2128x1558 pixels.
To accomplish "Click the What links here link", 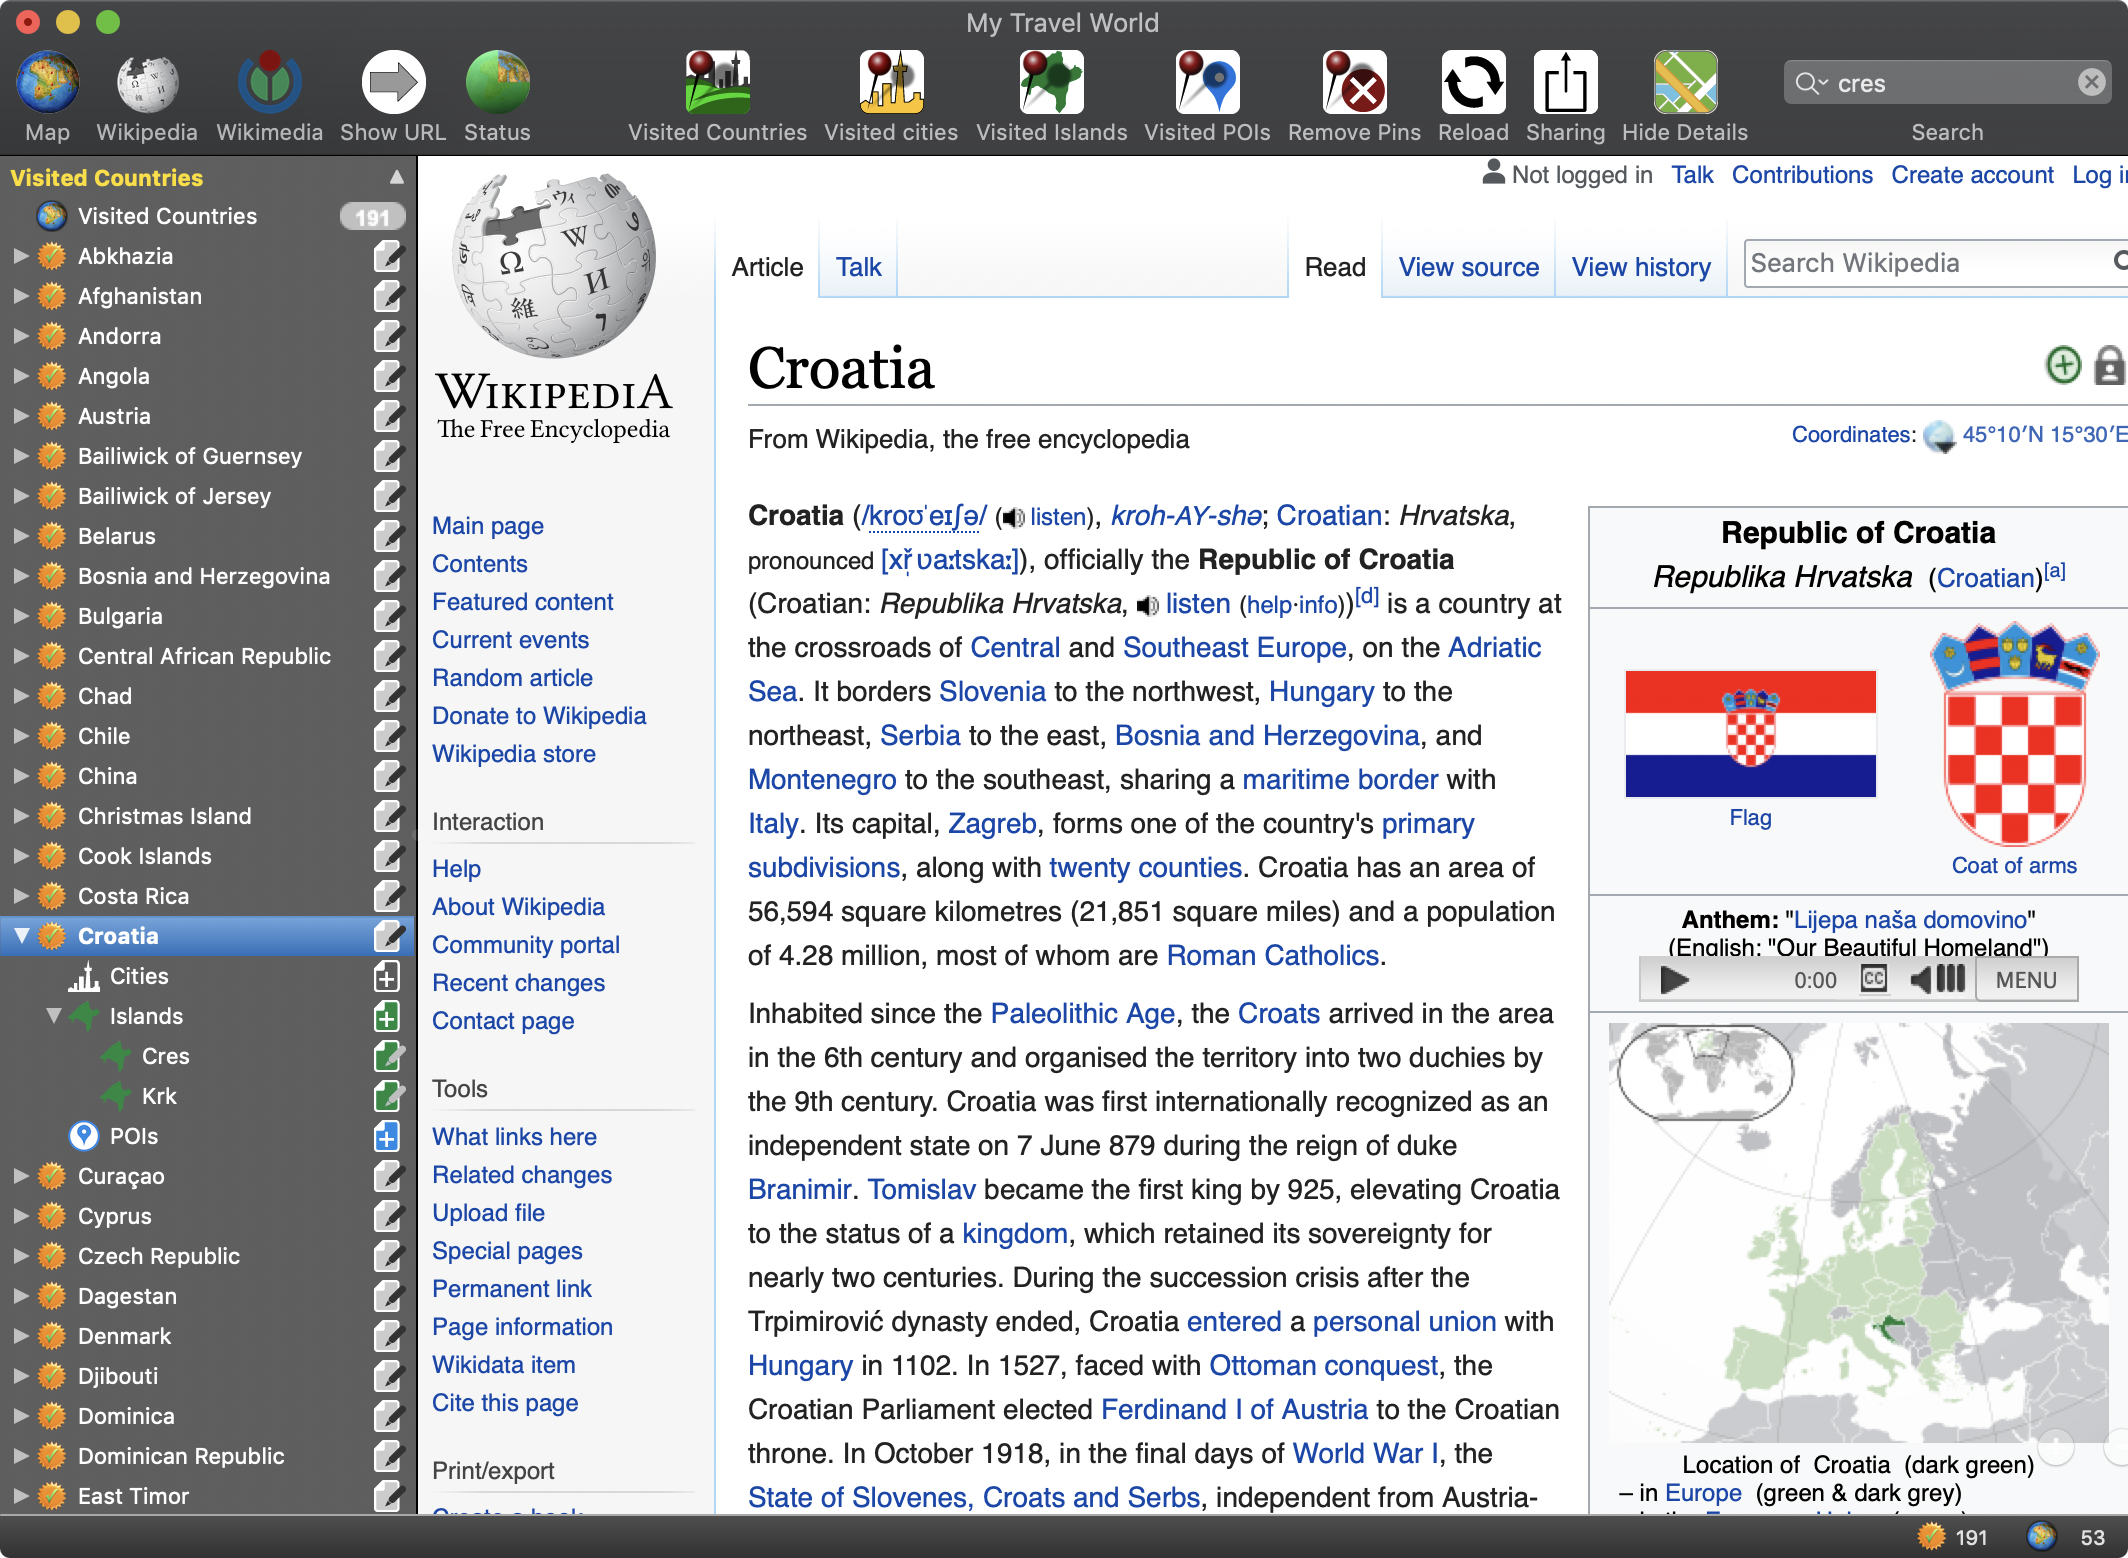I will [x=514, y=1137].
